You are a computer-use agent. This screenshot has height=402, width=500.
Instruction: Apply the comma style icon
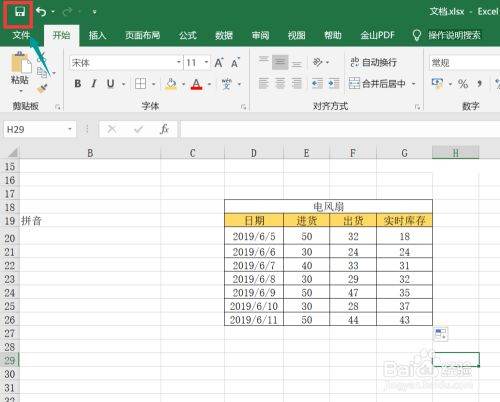(480, 84)
